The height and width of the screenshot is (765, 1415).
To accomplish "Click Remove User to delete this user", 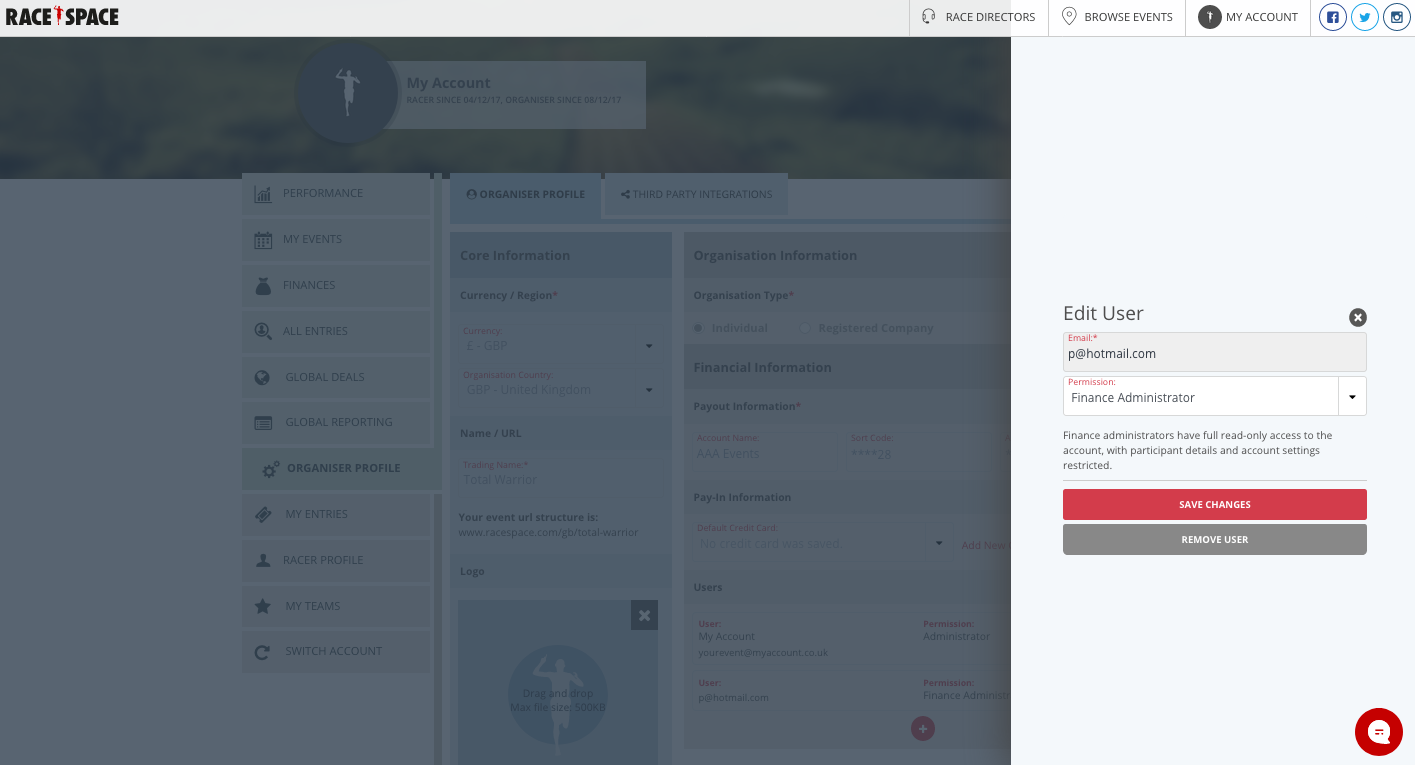I will (1214, 539).
